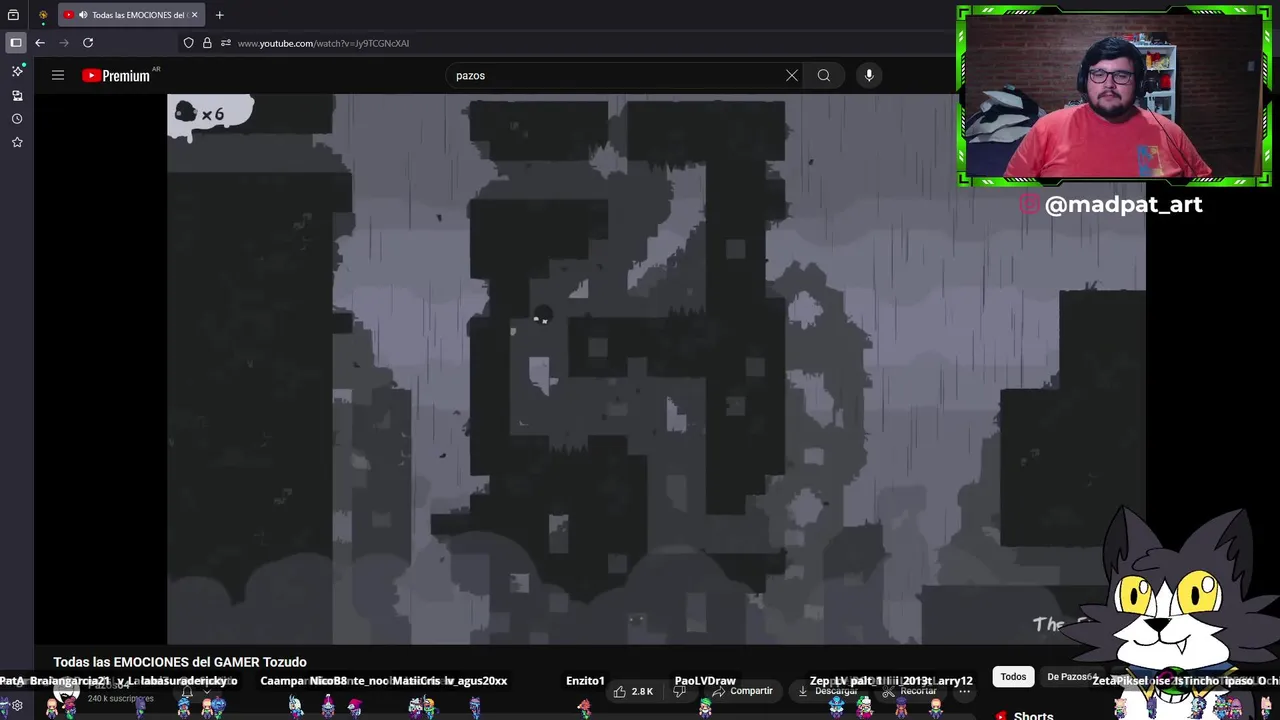Open synced tabs sidebar icon
The image size is (1280, 720).
click(17, 95)
